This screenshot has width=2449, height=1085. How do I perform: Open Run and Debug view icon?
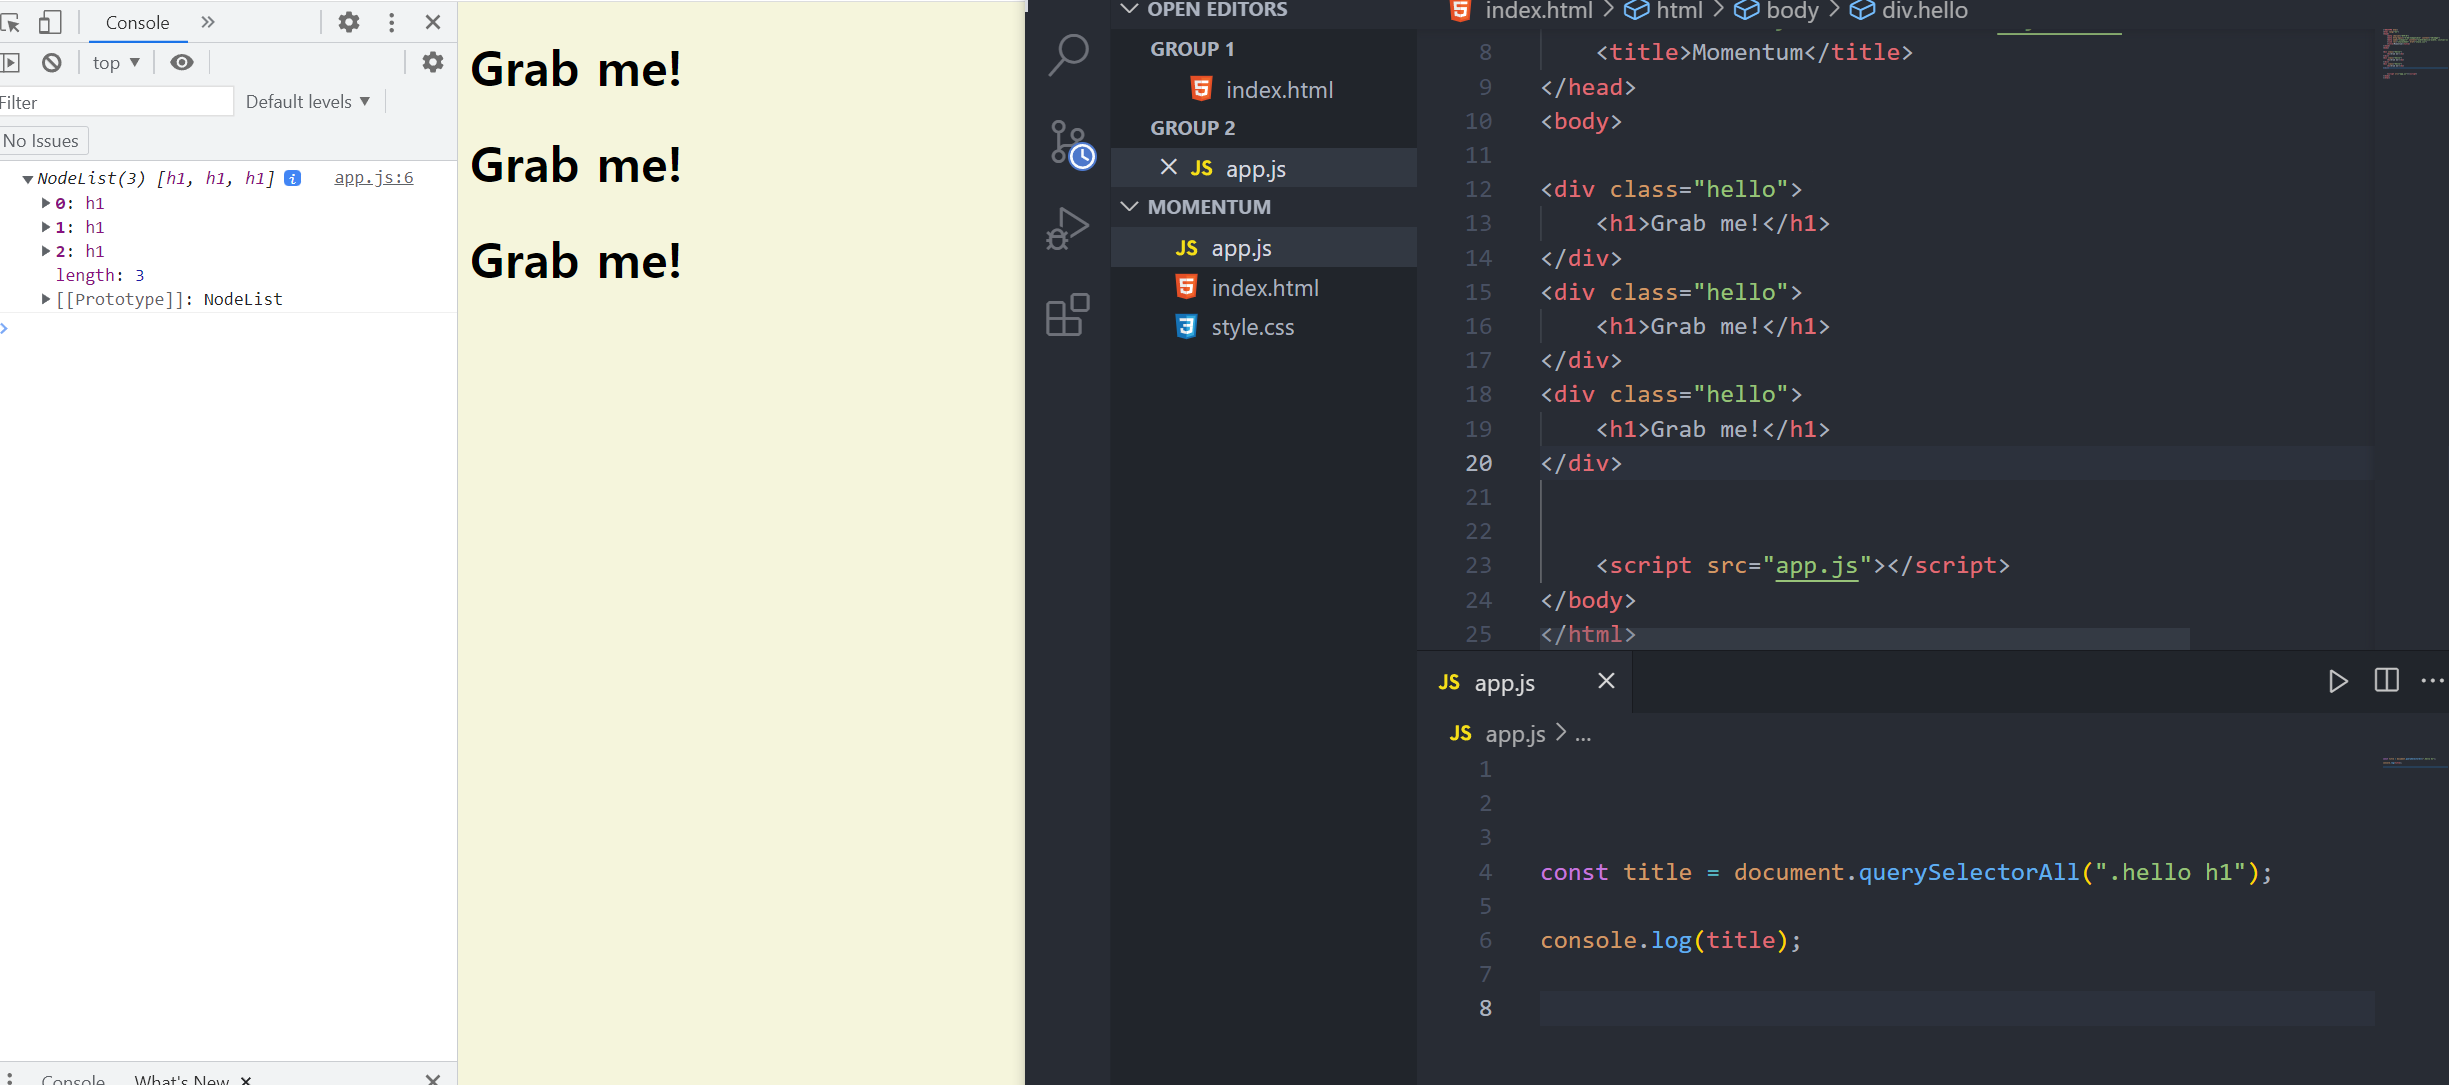click(1068, 229)
